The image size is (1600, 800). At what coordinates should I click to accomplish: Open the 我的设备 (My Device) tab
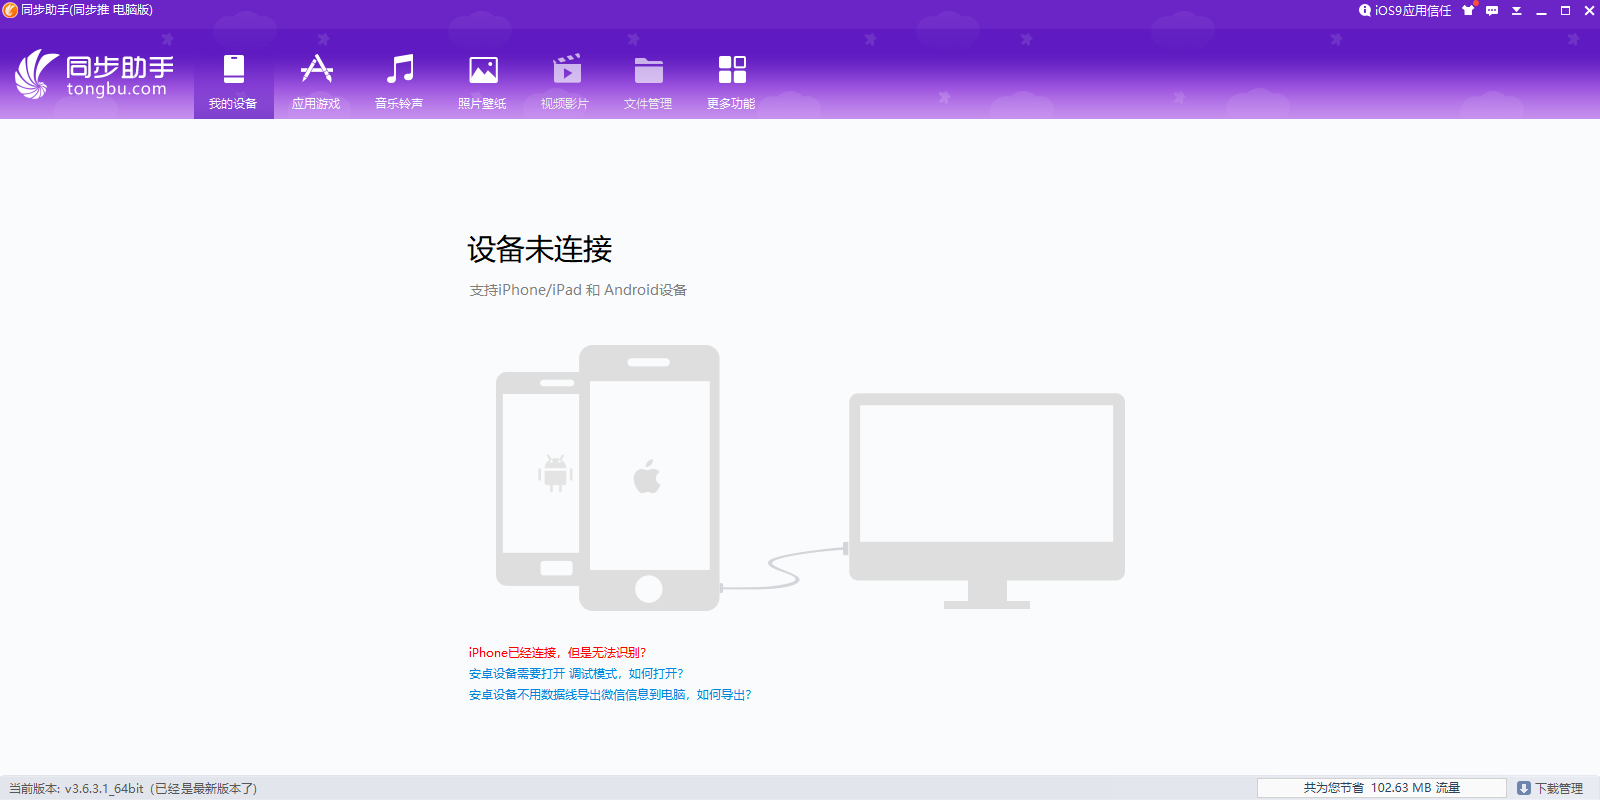coord(233,81)
